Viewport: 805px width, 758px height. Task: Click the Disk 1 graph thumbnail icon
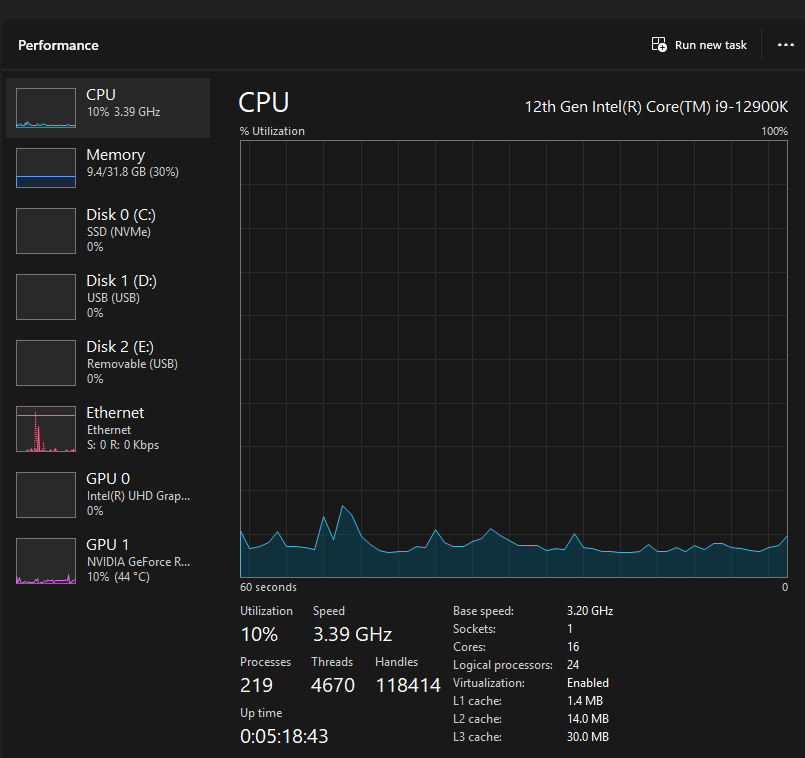tap(46, 297)
